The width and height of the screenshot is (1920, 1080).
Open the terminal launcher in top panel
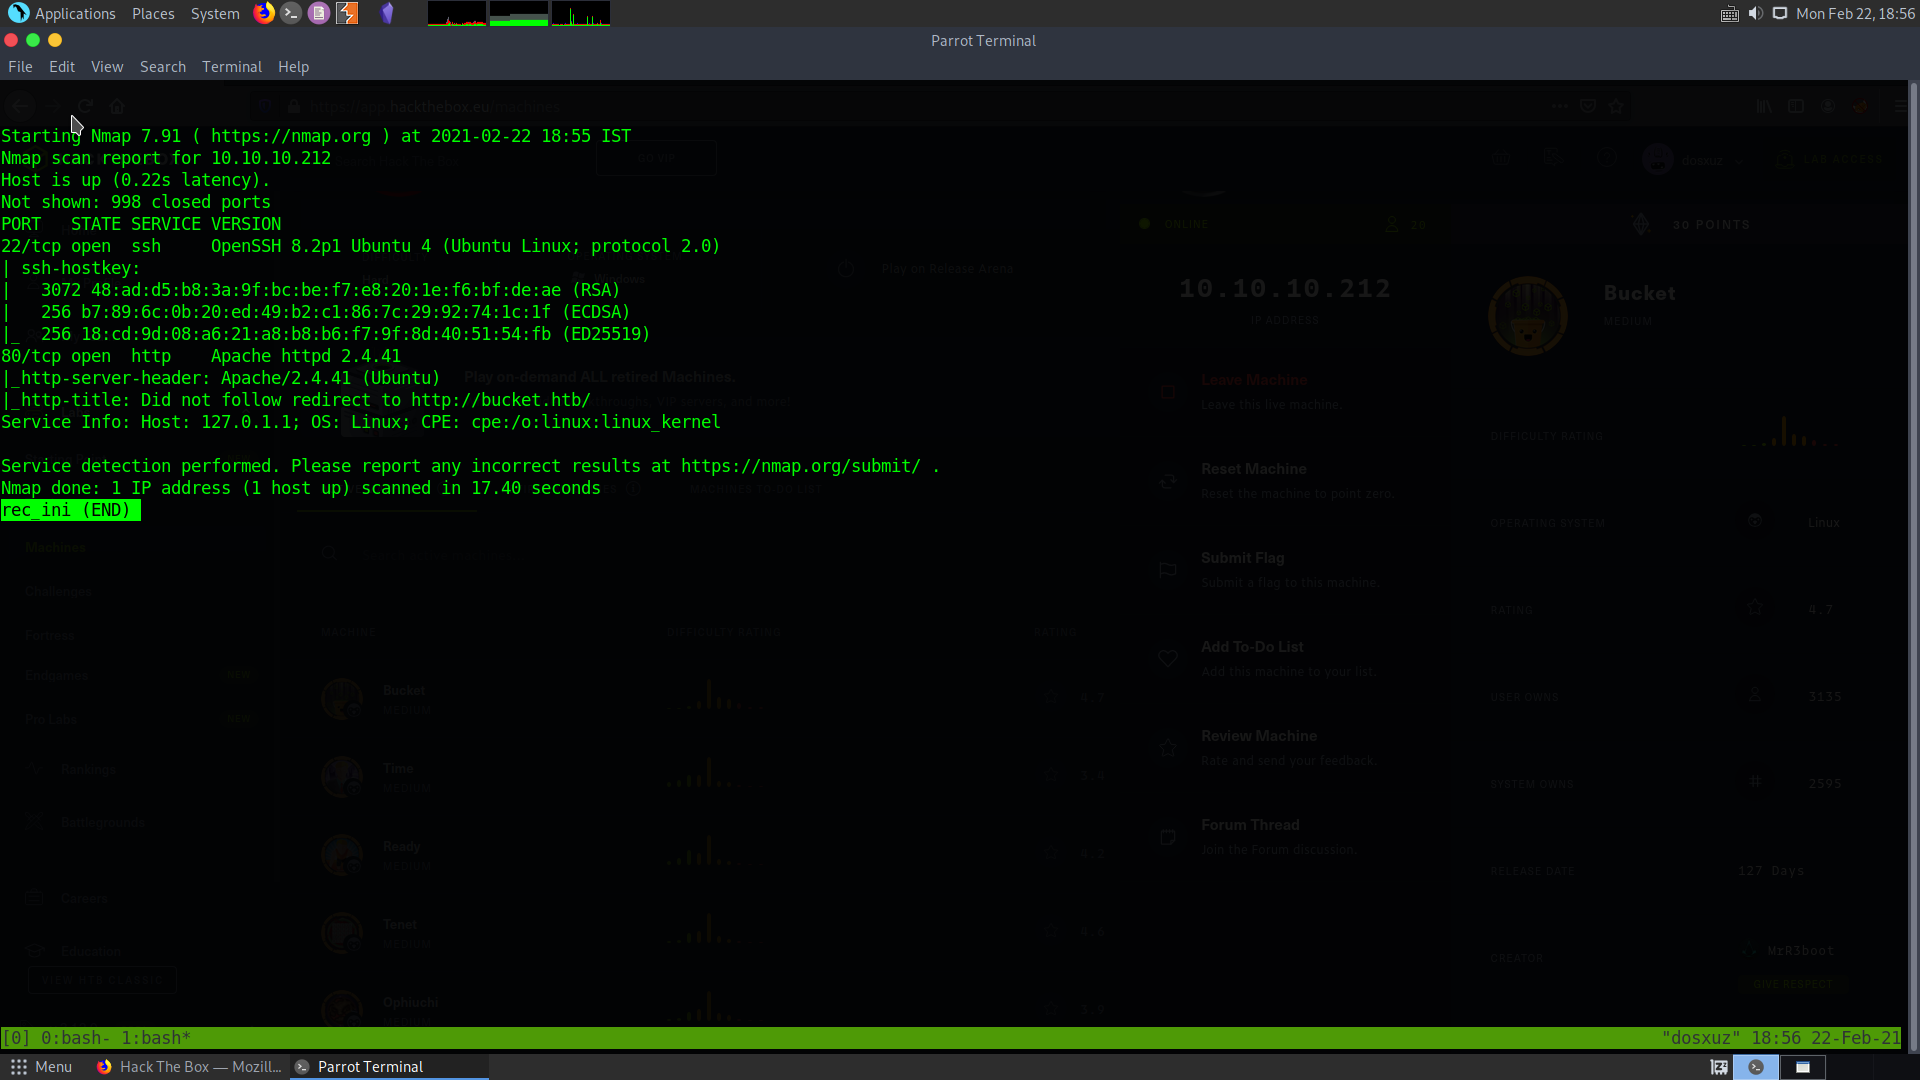[291, 13]
